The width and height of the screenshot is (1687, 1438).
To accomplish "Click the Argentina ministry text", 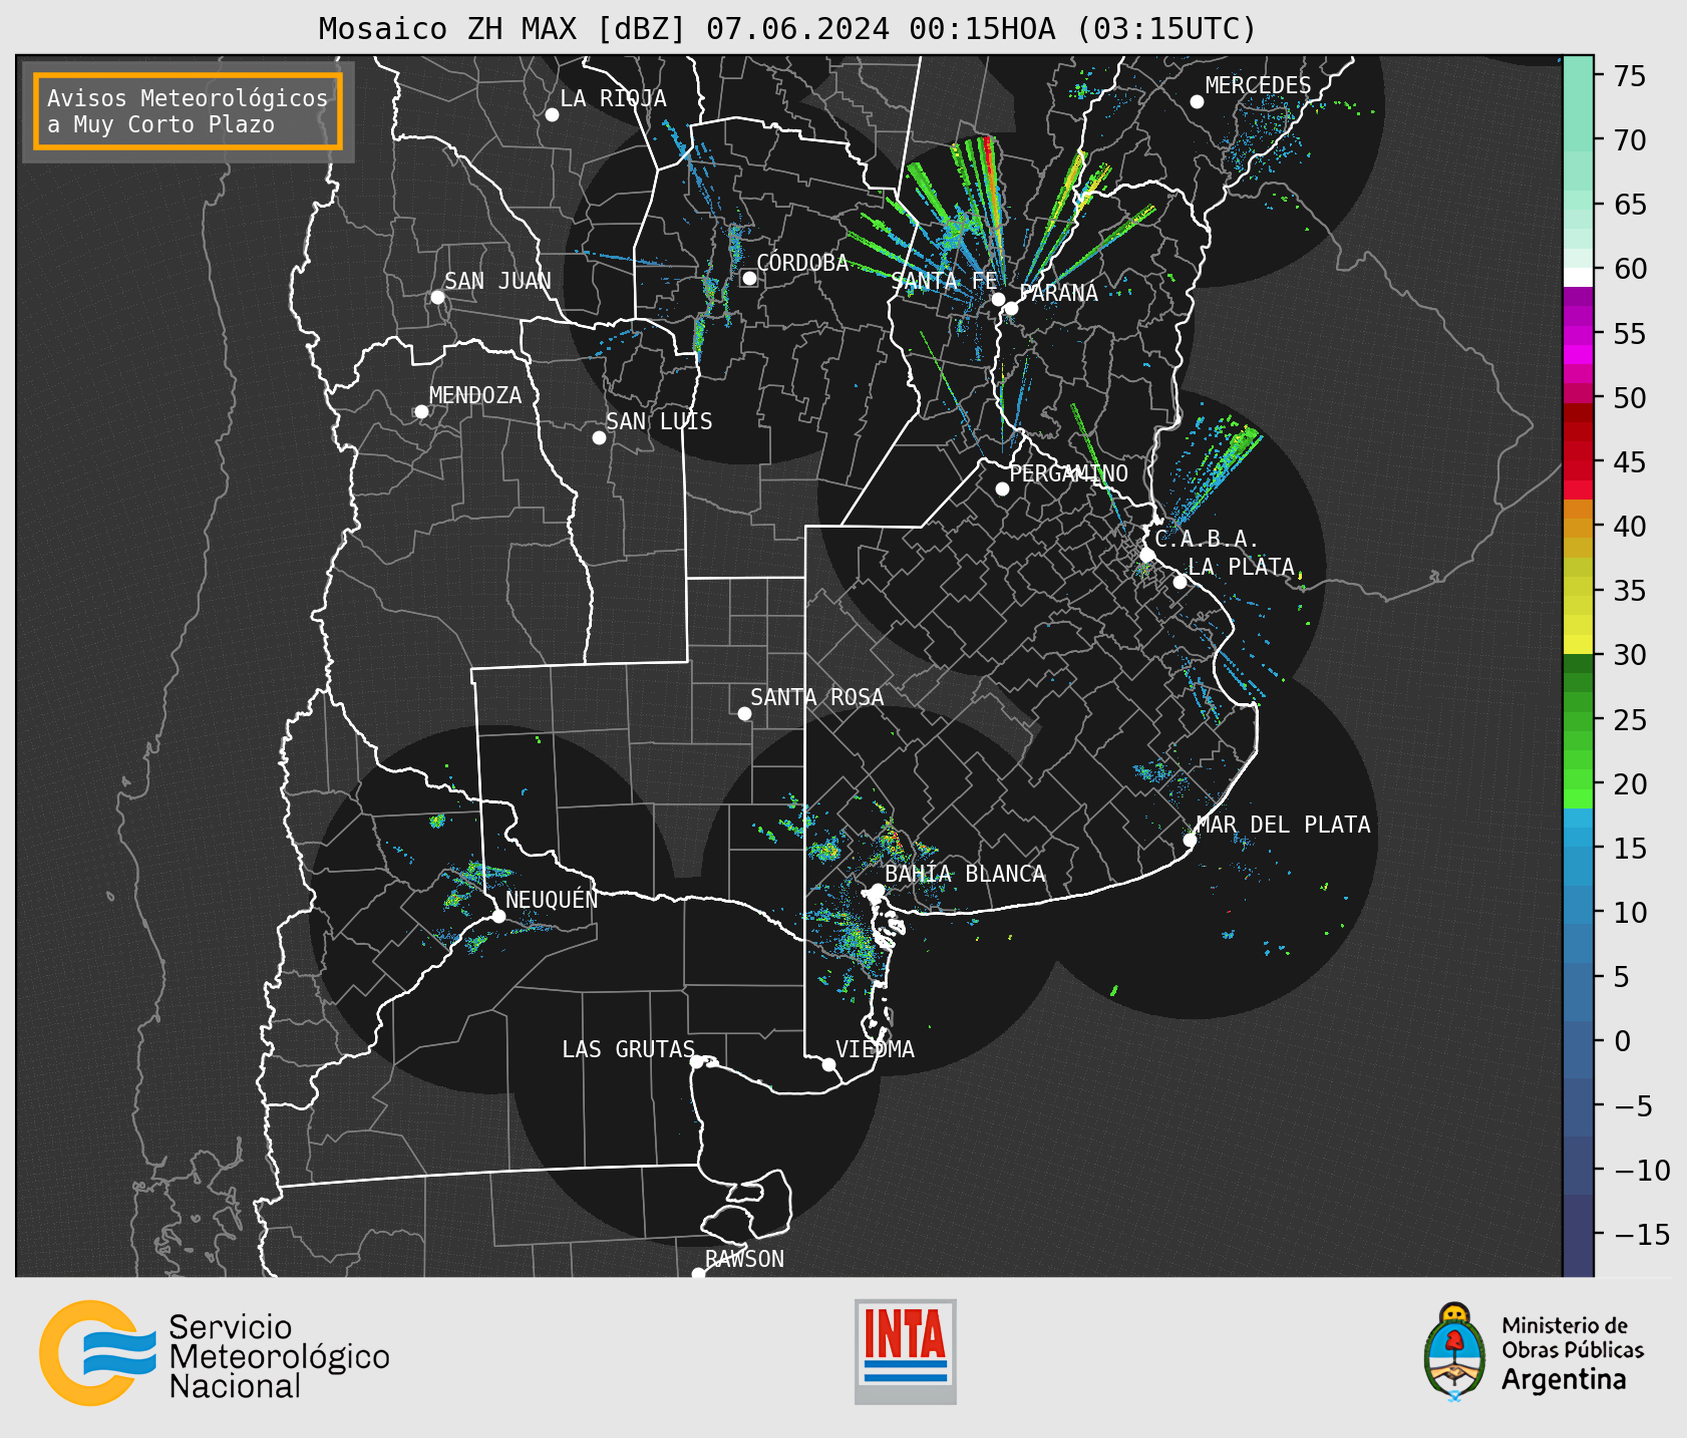I will click(1563, 1380).
